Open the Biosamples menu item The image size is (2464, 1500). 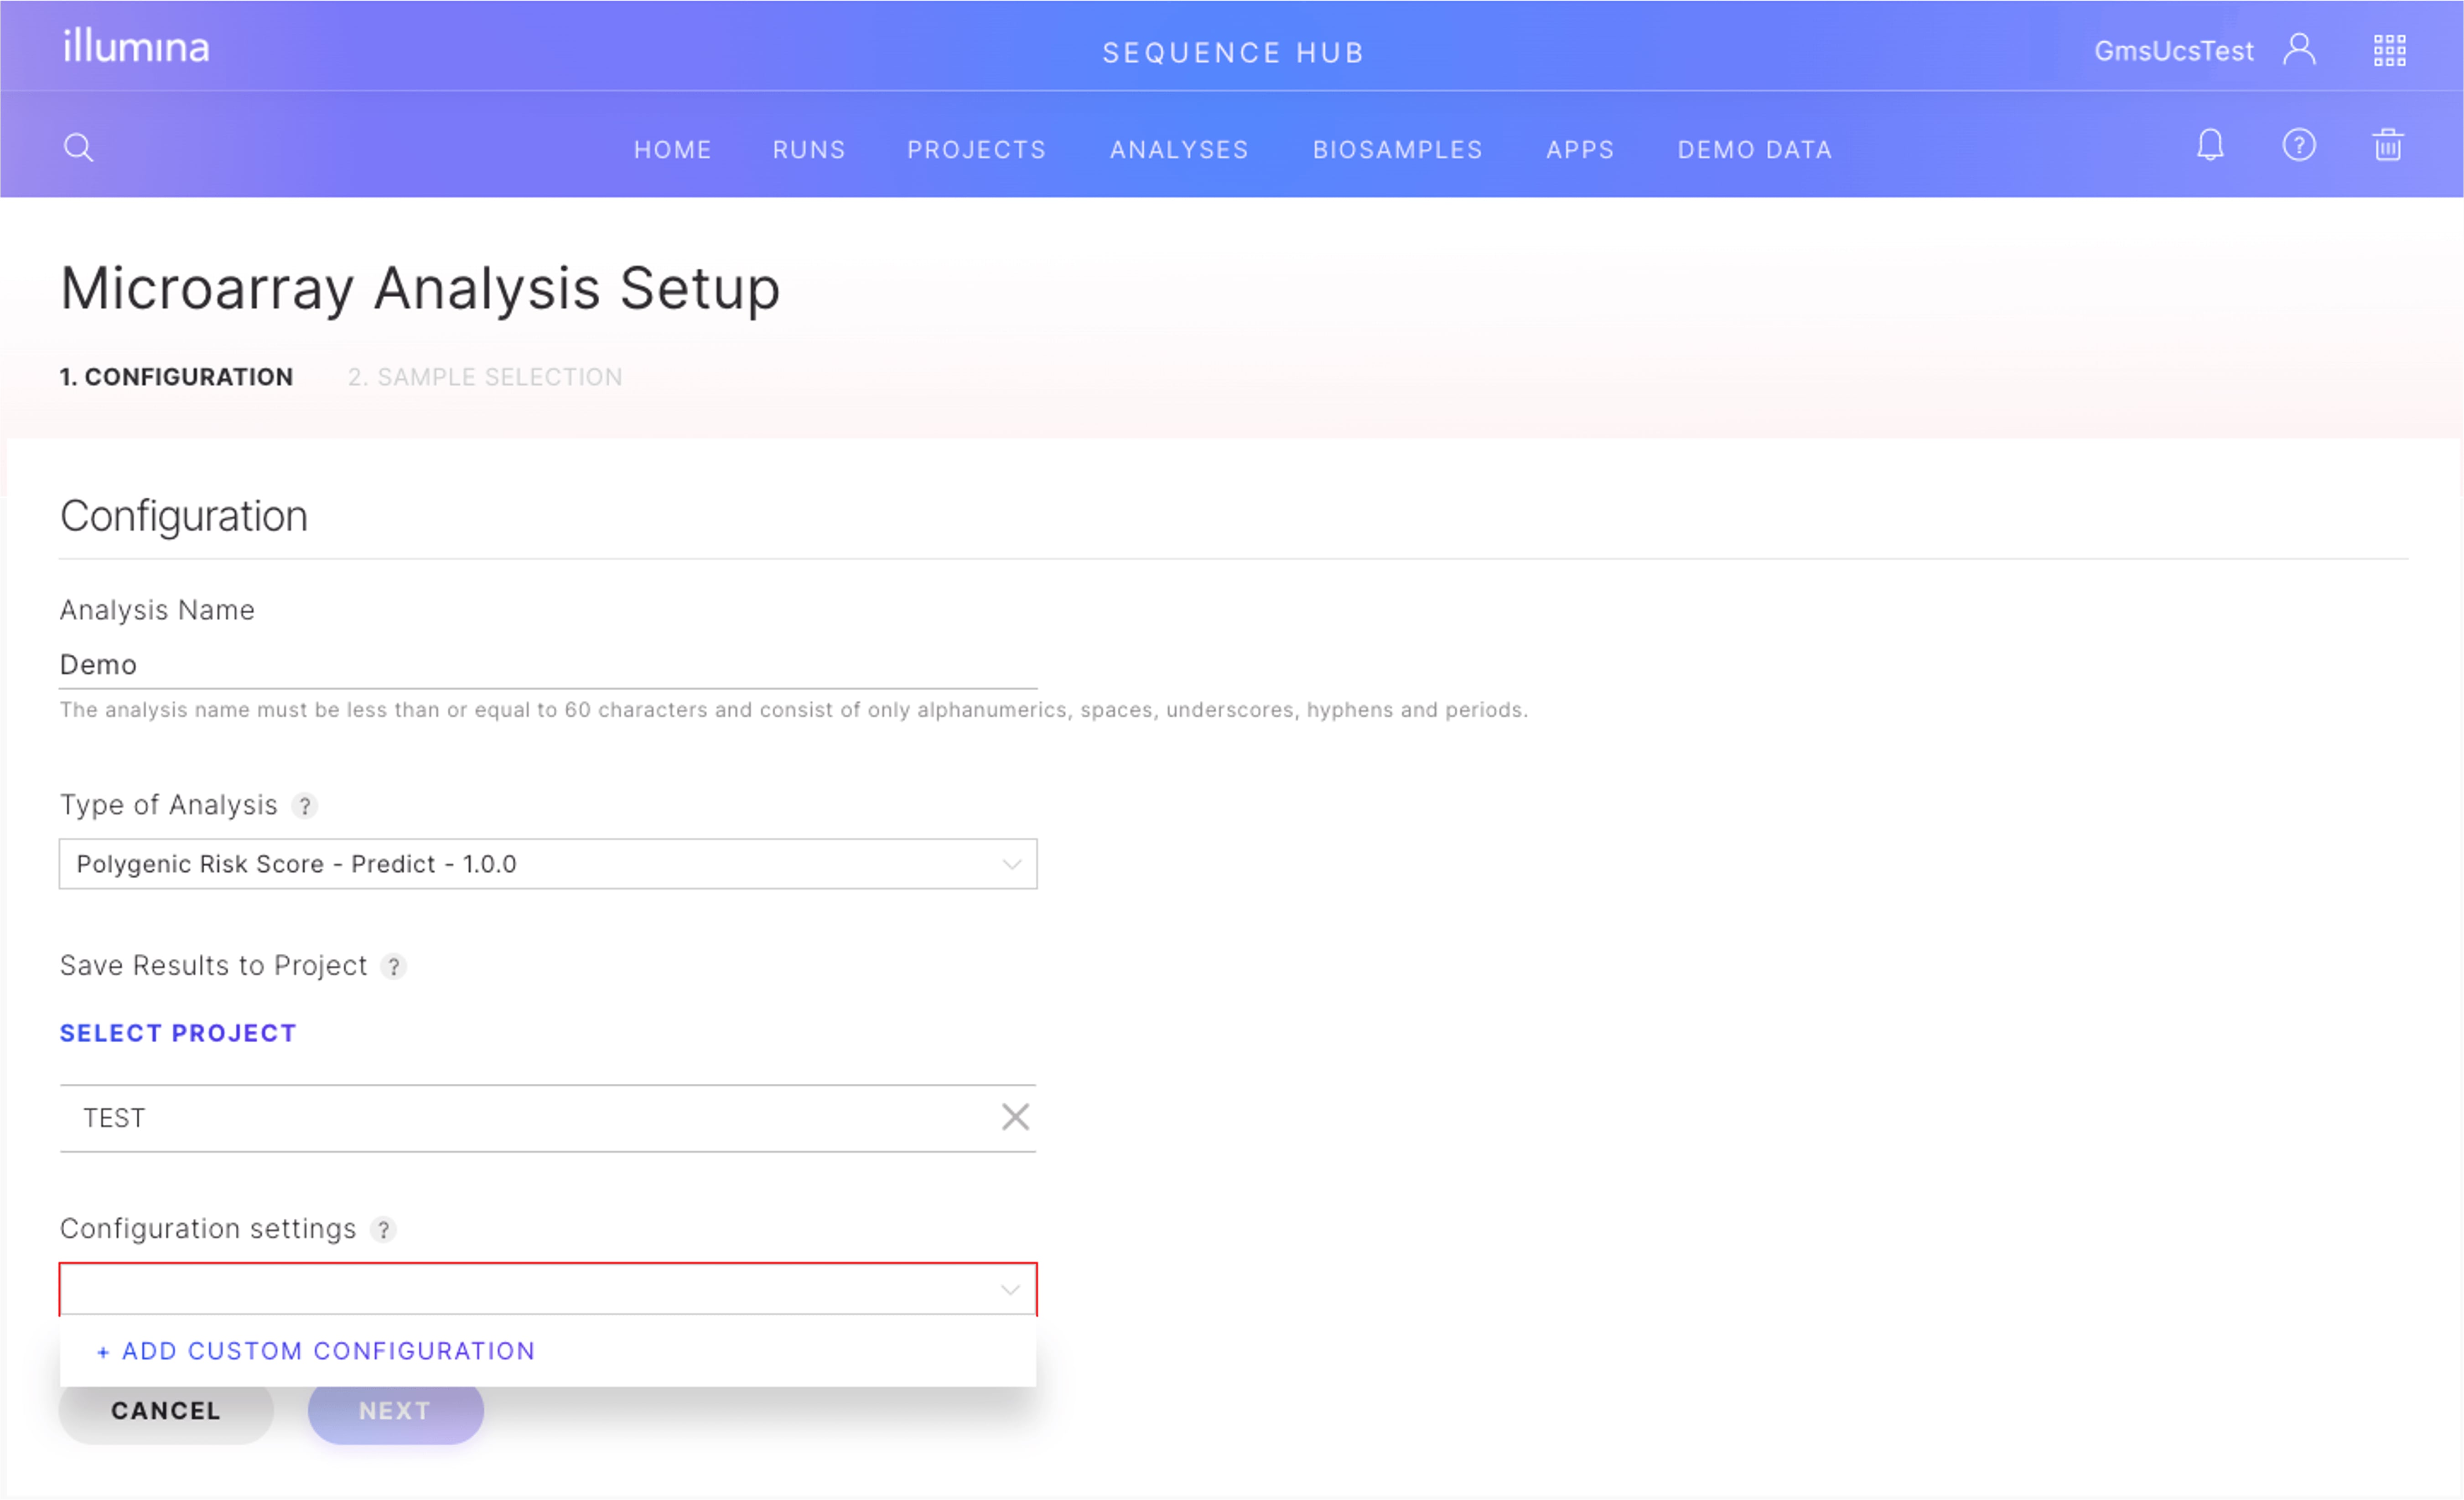point(1397,150)
